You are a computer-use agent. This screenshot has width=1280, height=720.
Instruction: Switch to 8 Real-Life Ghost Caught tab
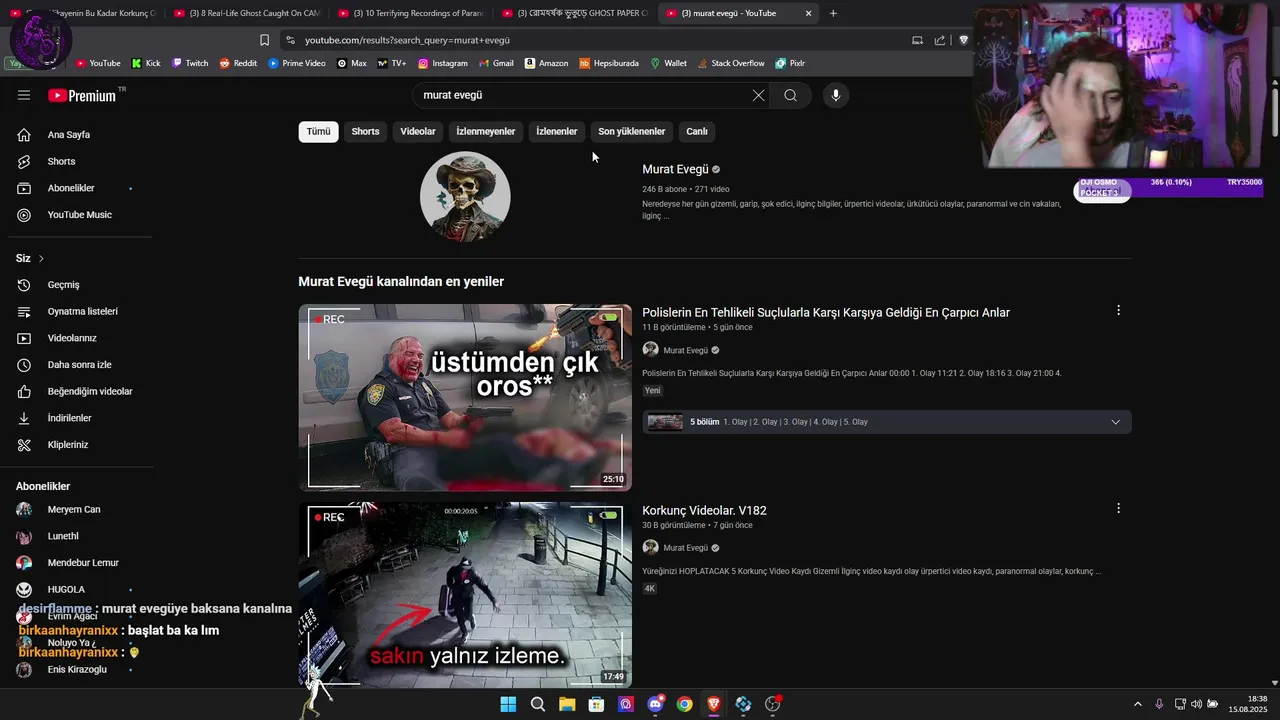(x=245, y=13)
